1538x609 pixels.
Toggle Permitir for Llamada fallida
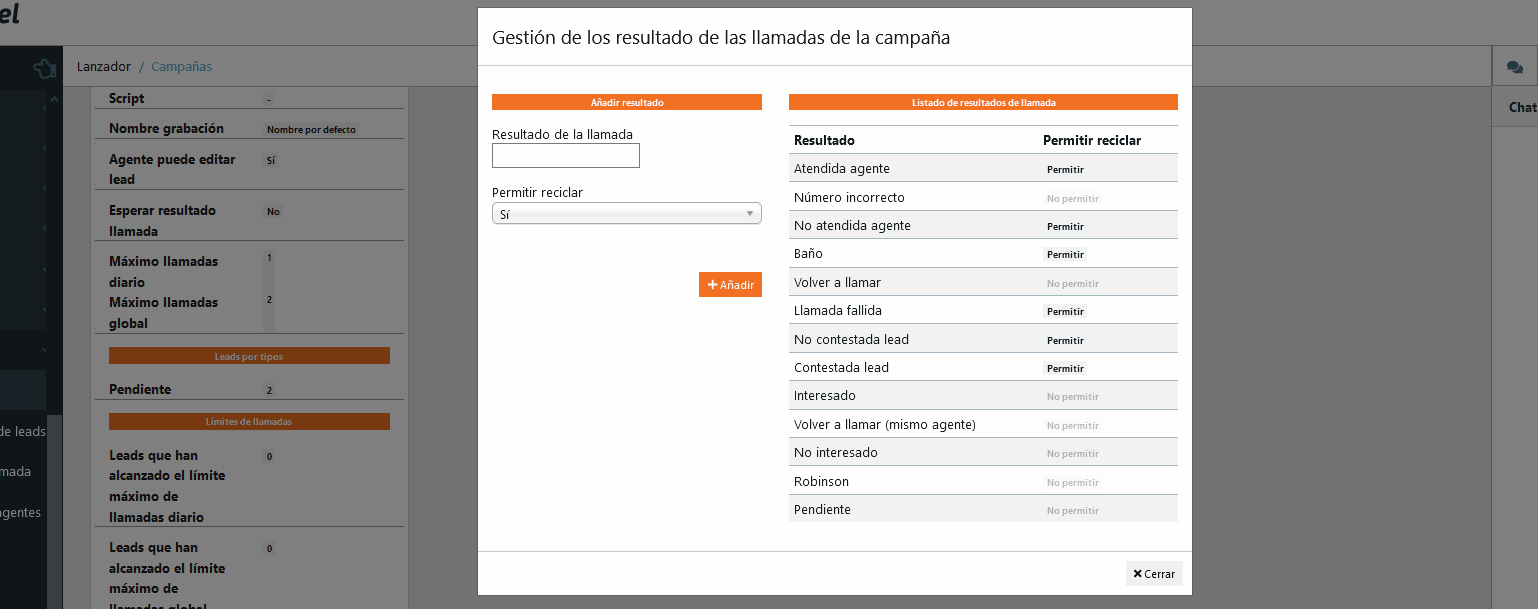point(1064,312)
